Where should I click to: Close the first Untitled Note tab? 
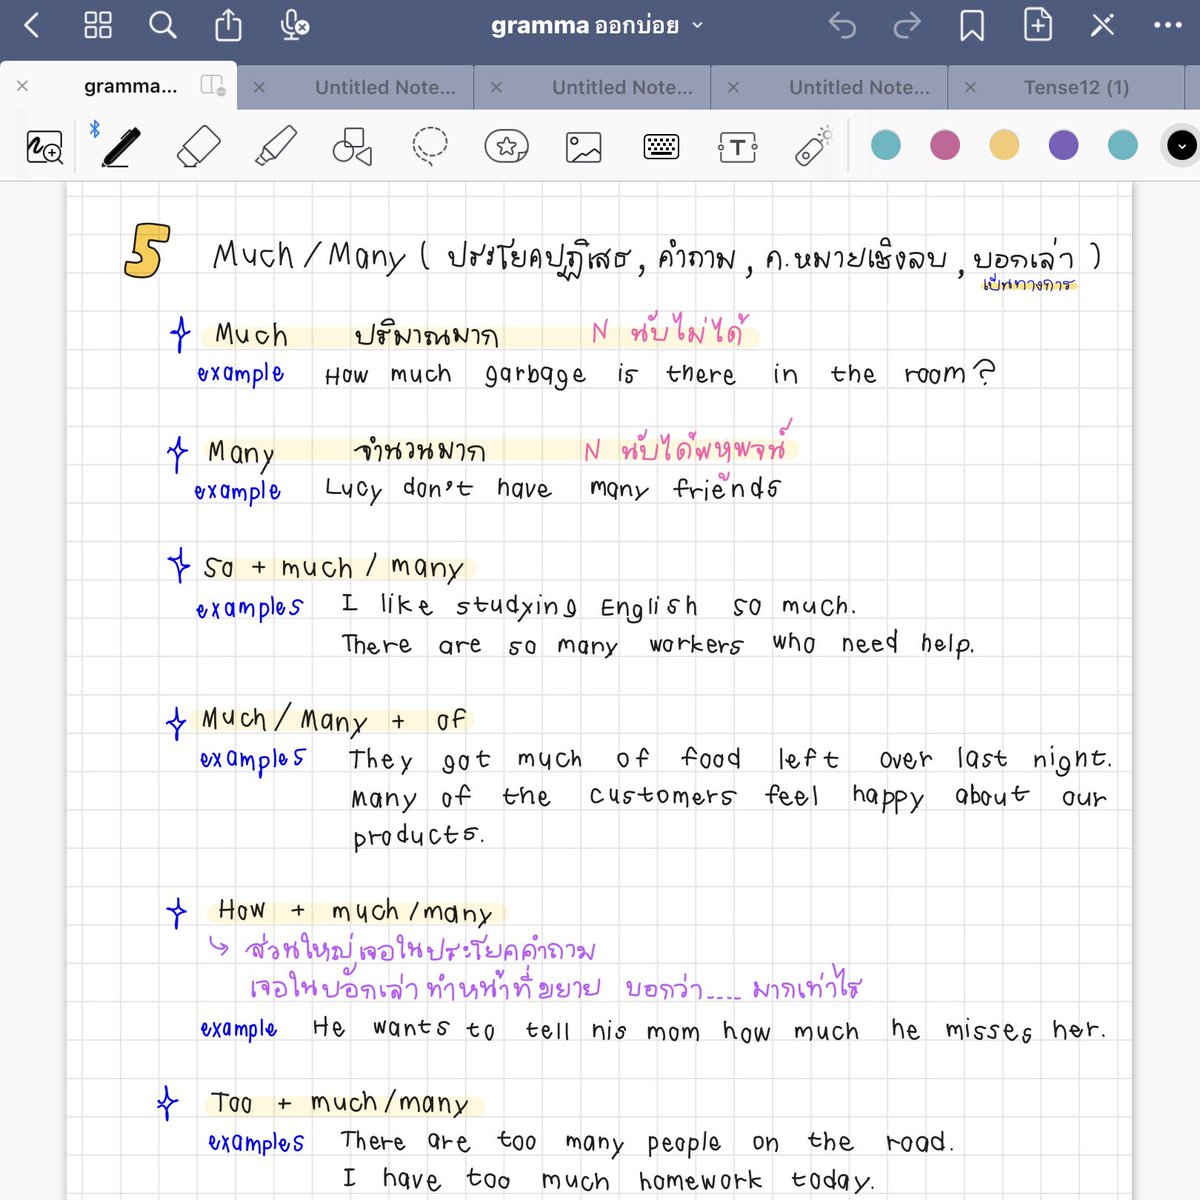259,87
